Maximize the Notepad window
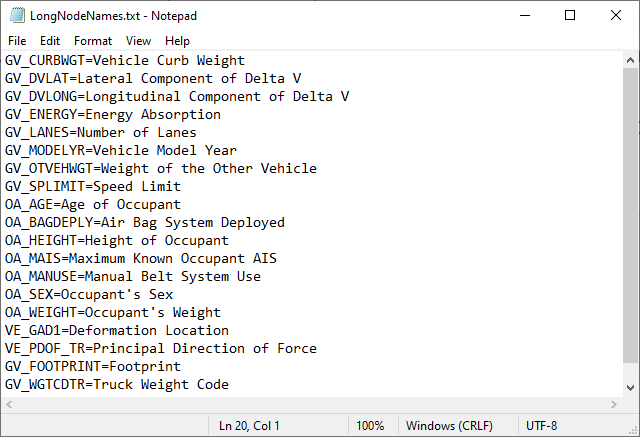The height and width of the screenshot is (437, 640). tap(570, 15)
